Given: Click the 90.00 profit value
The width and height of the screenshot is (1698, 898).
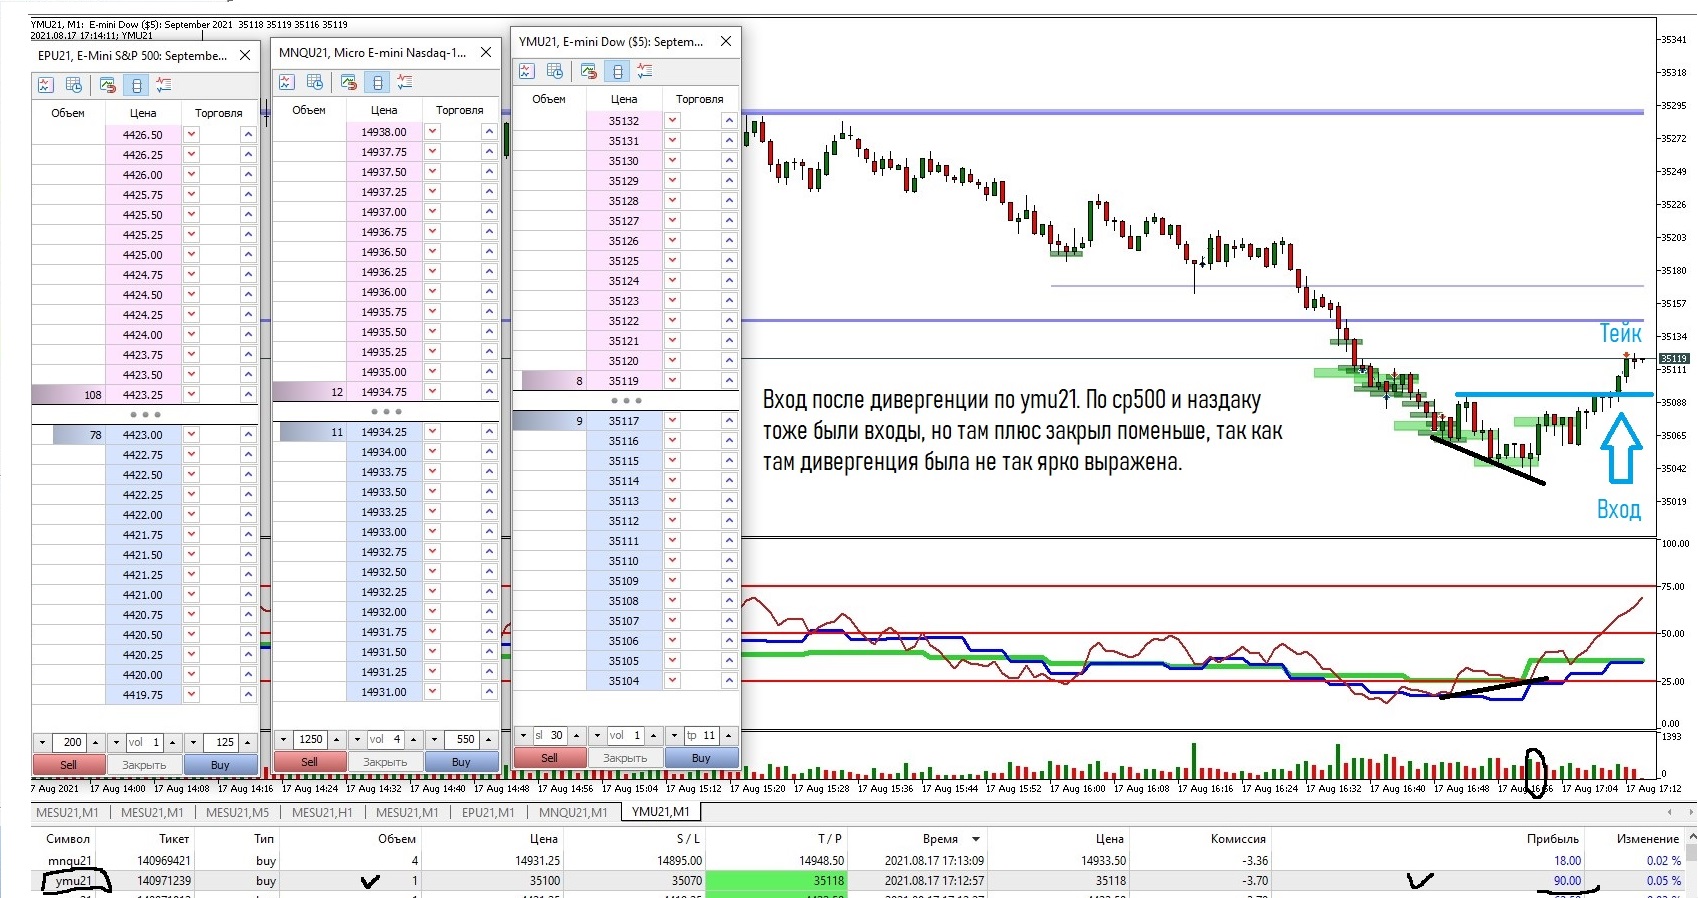Looking at the screenshot, I should tap(1567, 881).
